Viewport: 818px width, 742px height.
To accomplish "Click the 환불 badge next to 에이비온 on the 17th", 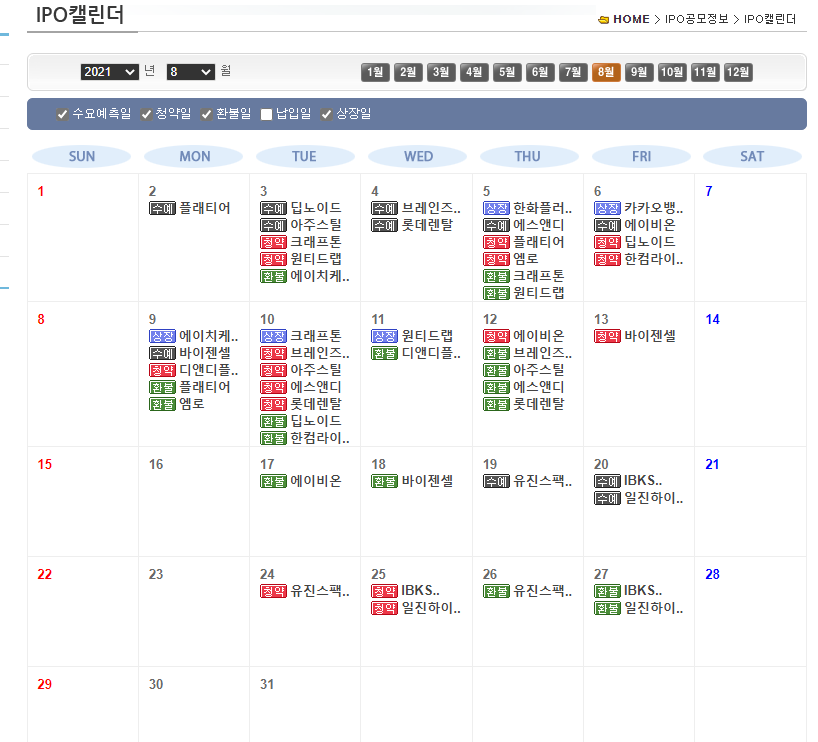I will click(x=273, y=481).
